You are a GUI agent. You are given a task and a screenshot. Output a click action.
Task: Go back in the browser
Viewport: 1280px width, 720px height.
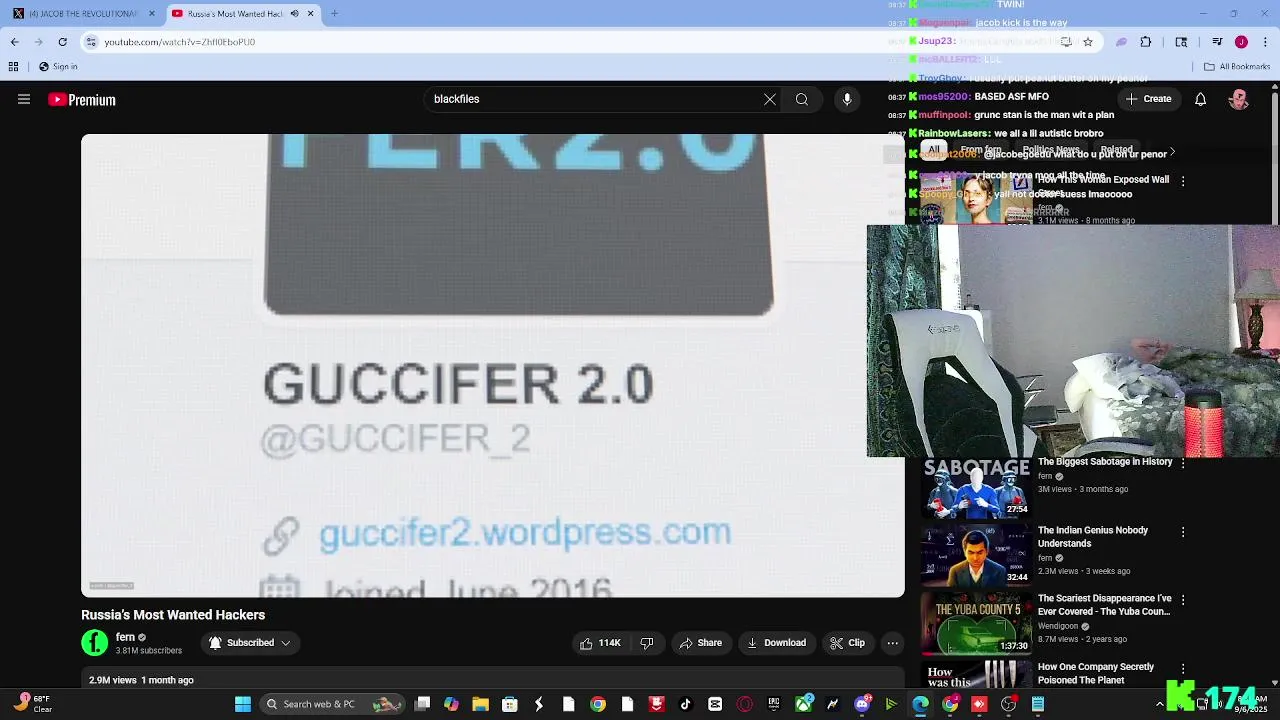(x=14, y=42)
